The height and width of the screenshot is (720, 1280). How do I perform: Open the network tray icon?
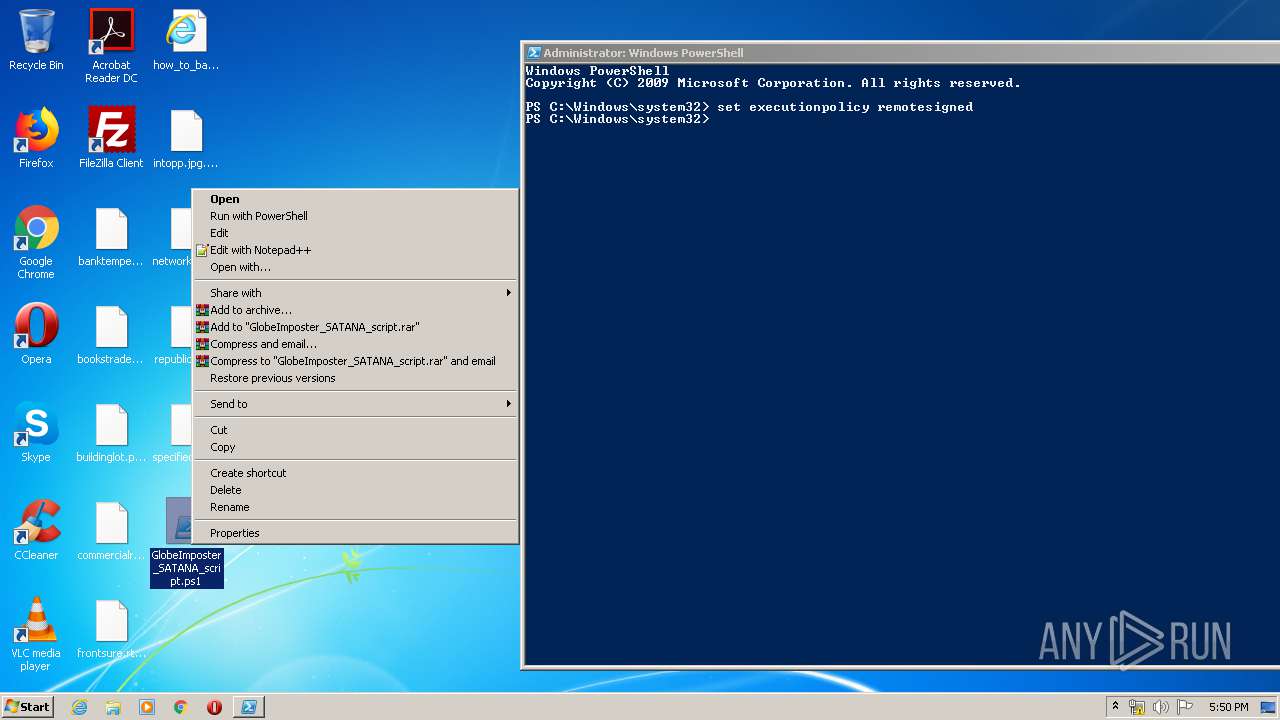pos(1137,707)
